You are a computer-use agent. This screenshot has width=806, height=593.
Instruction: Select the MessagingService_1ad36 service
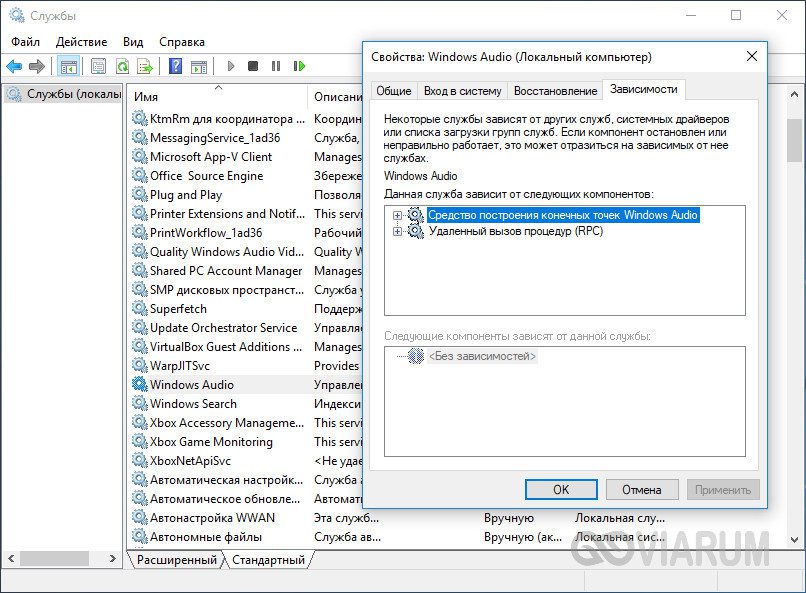tap(215, 137)
